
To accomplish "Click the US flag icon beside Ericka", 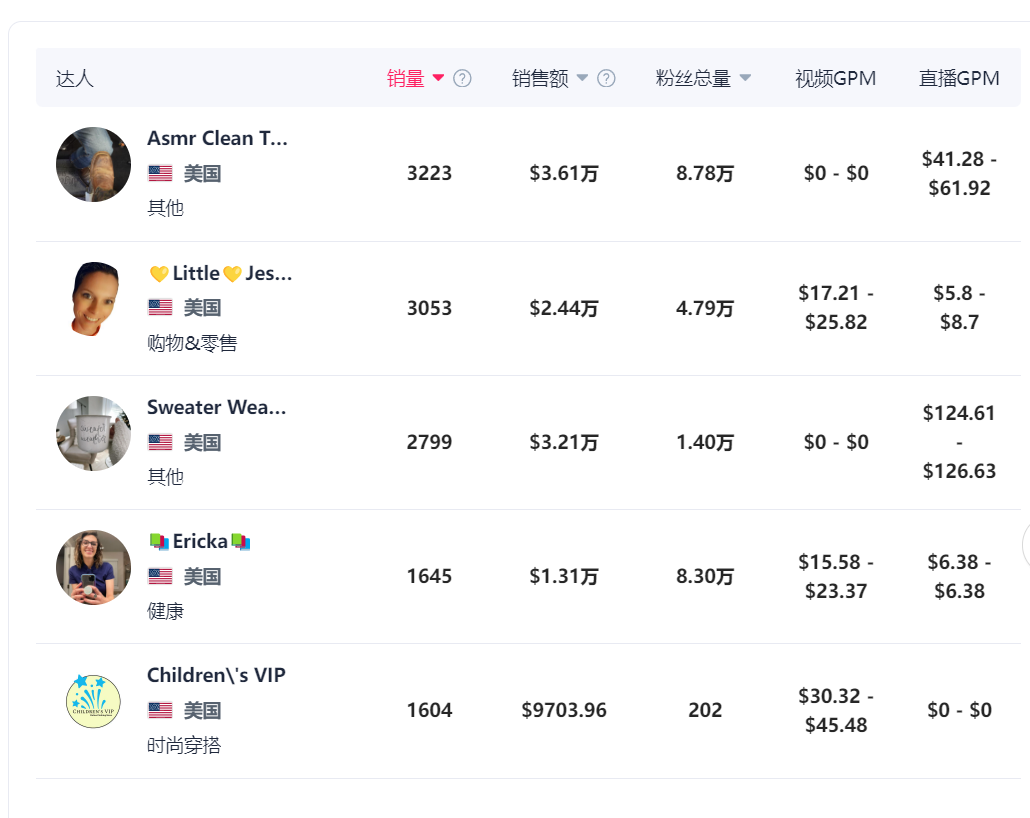I will pyautogui.click(x=160, y=576).
